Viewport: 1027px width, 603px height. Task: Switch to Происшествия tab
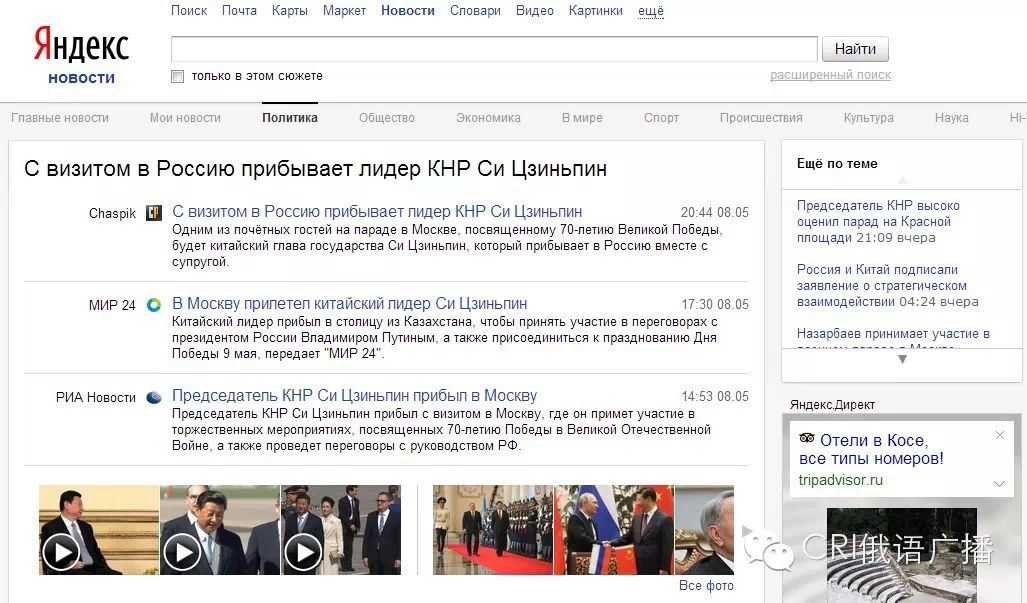tap(761, 118)
